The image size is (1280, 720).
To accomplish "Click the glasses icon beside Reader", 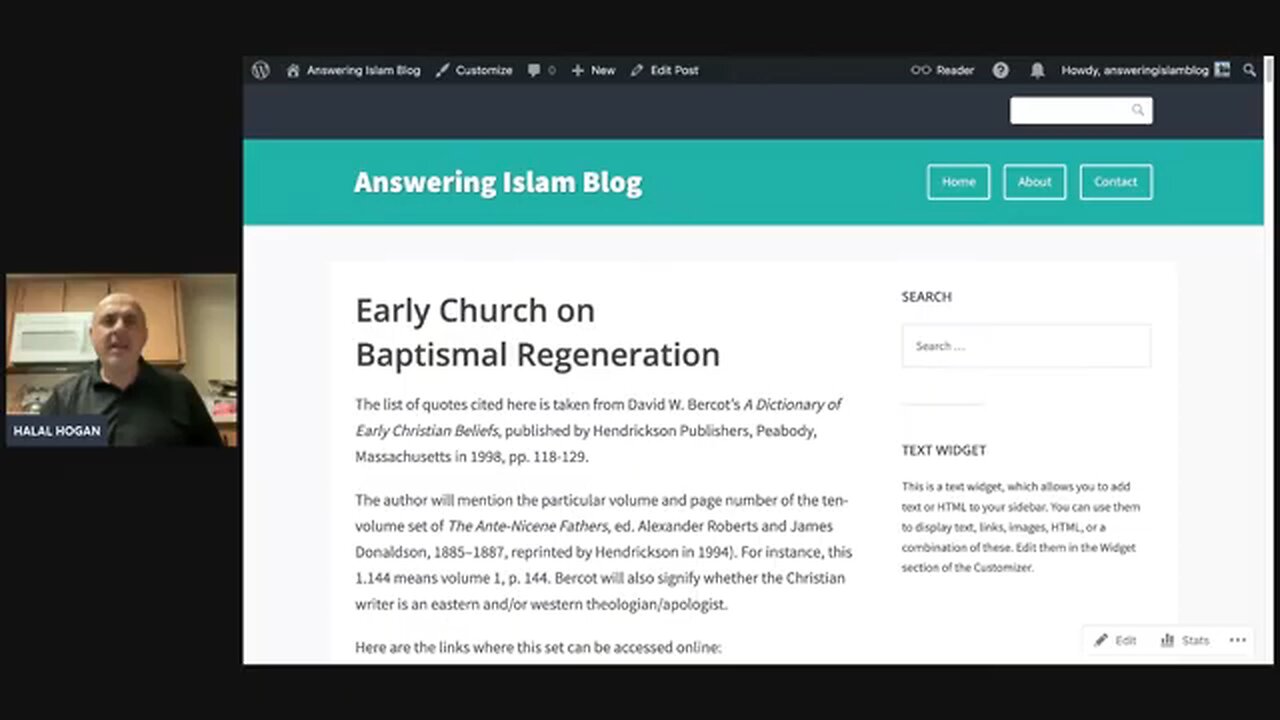I will (920, 70).
